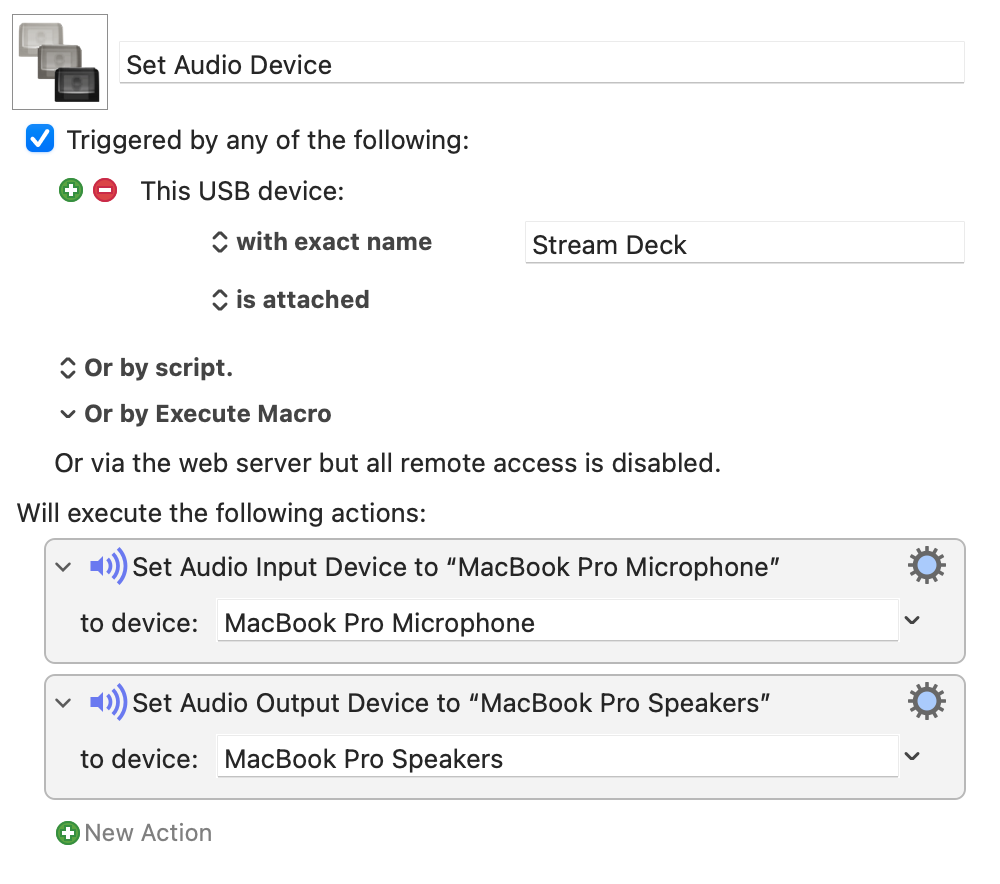This screenshot has height=884, width=1000.
Task: Click the MacBook Pro Speakers device field
Action: click(x=557, y=757)
